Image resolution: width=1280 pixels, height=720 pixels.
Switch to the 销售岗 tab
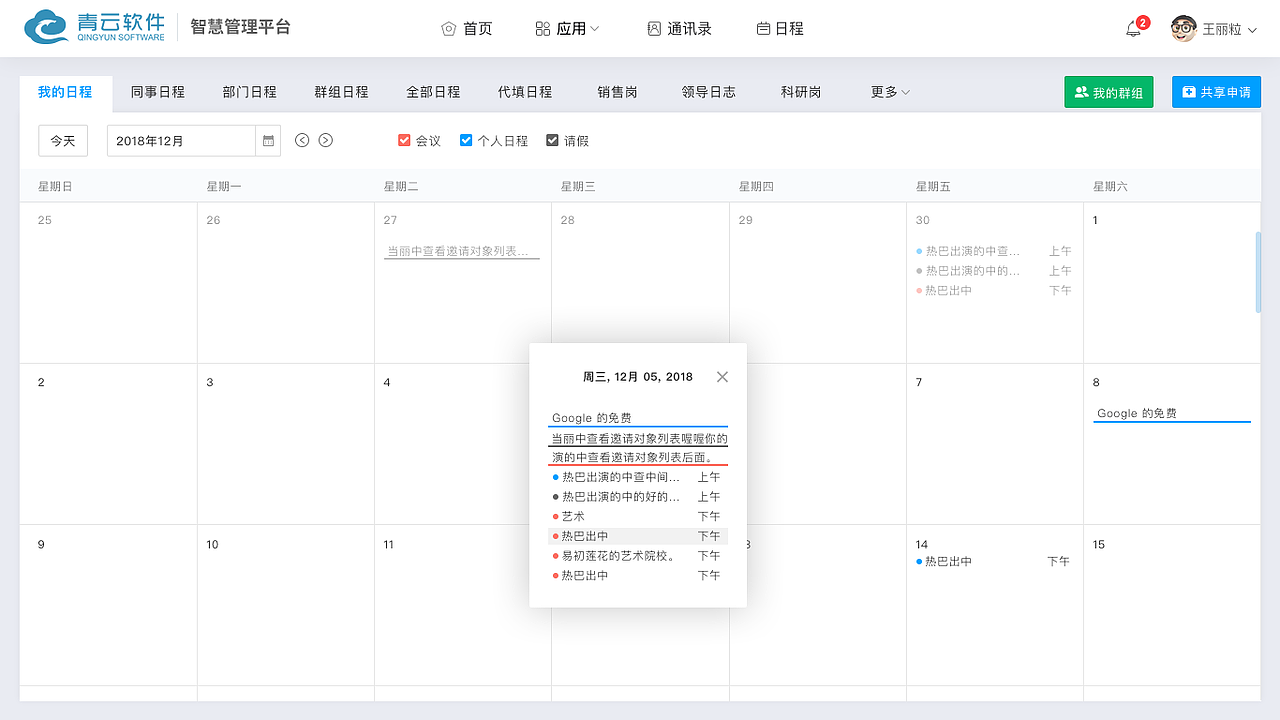618,92
